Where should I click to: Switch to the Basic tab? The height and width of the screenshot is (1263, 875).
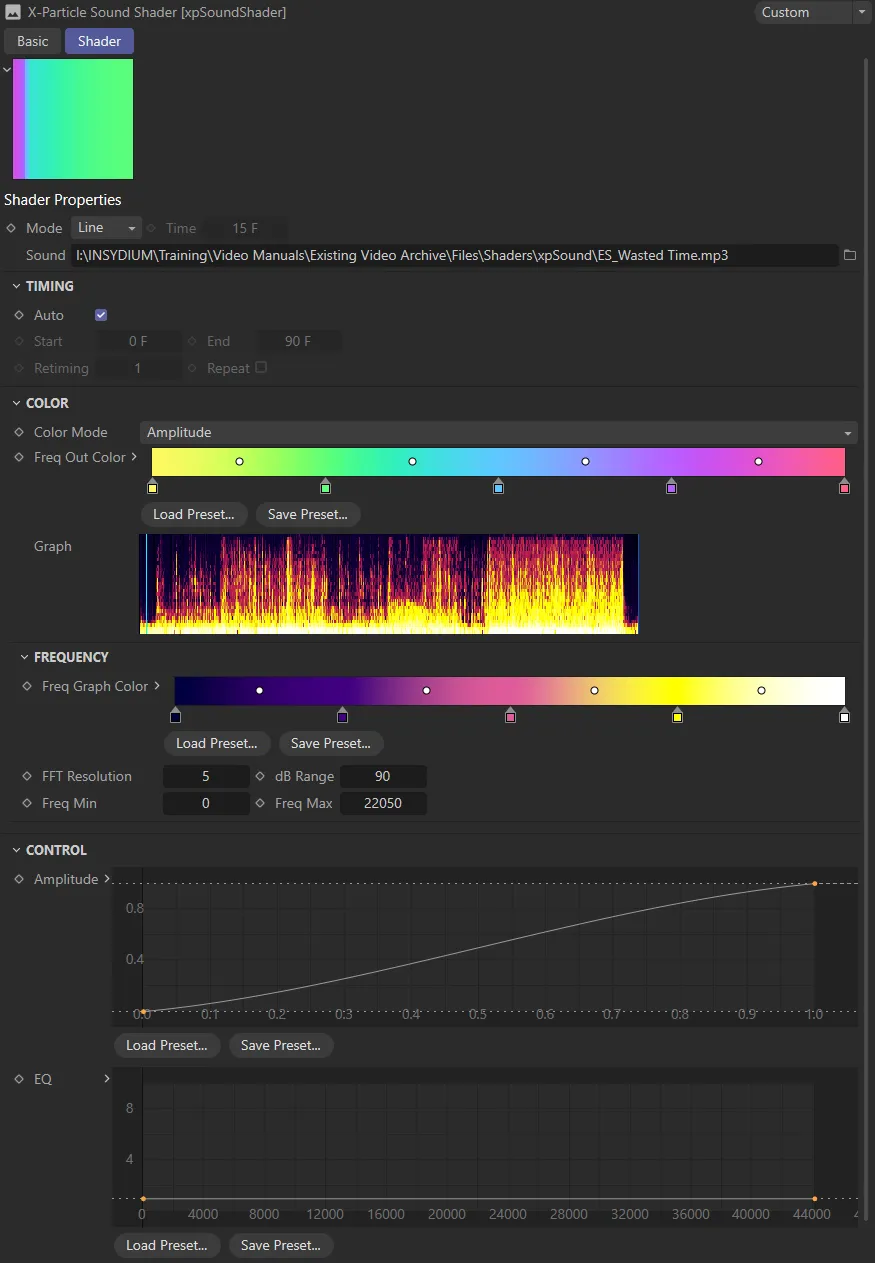click(x=31, y=41)
